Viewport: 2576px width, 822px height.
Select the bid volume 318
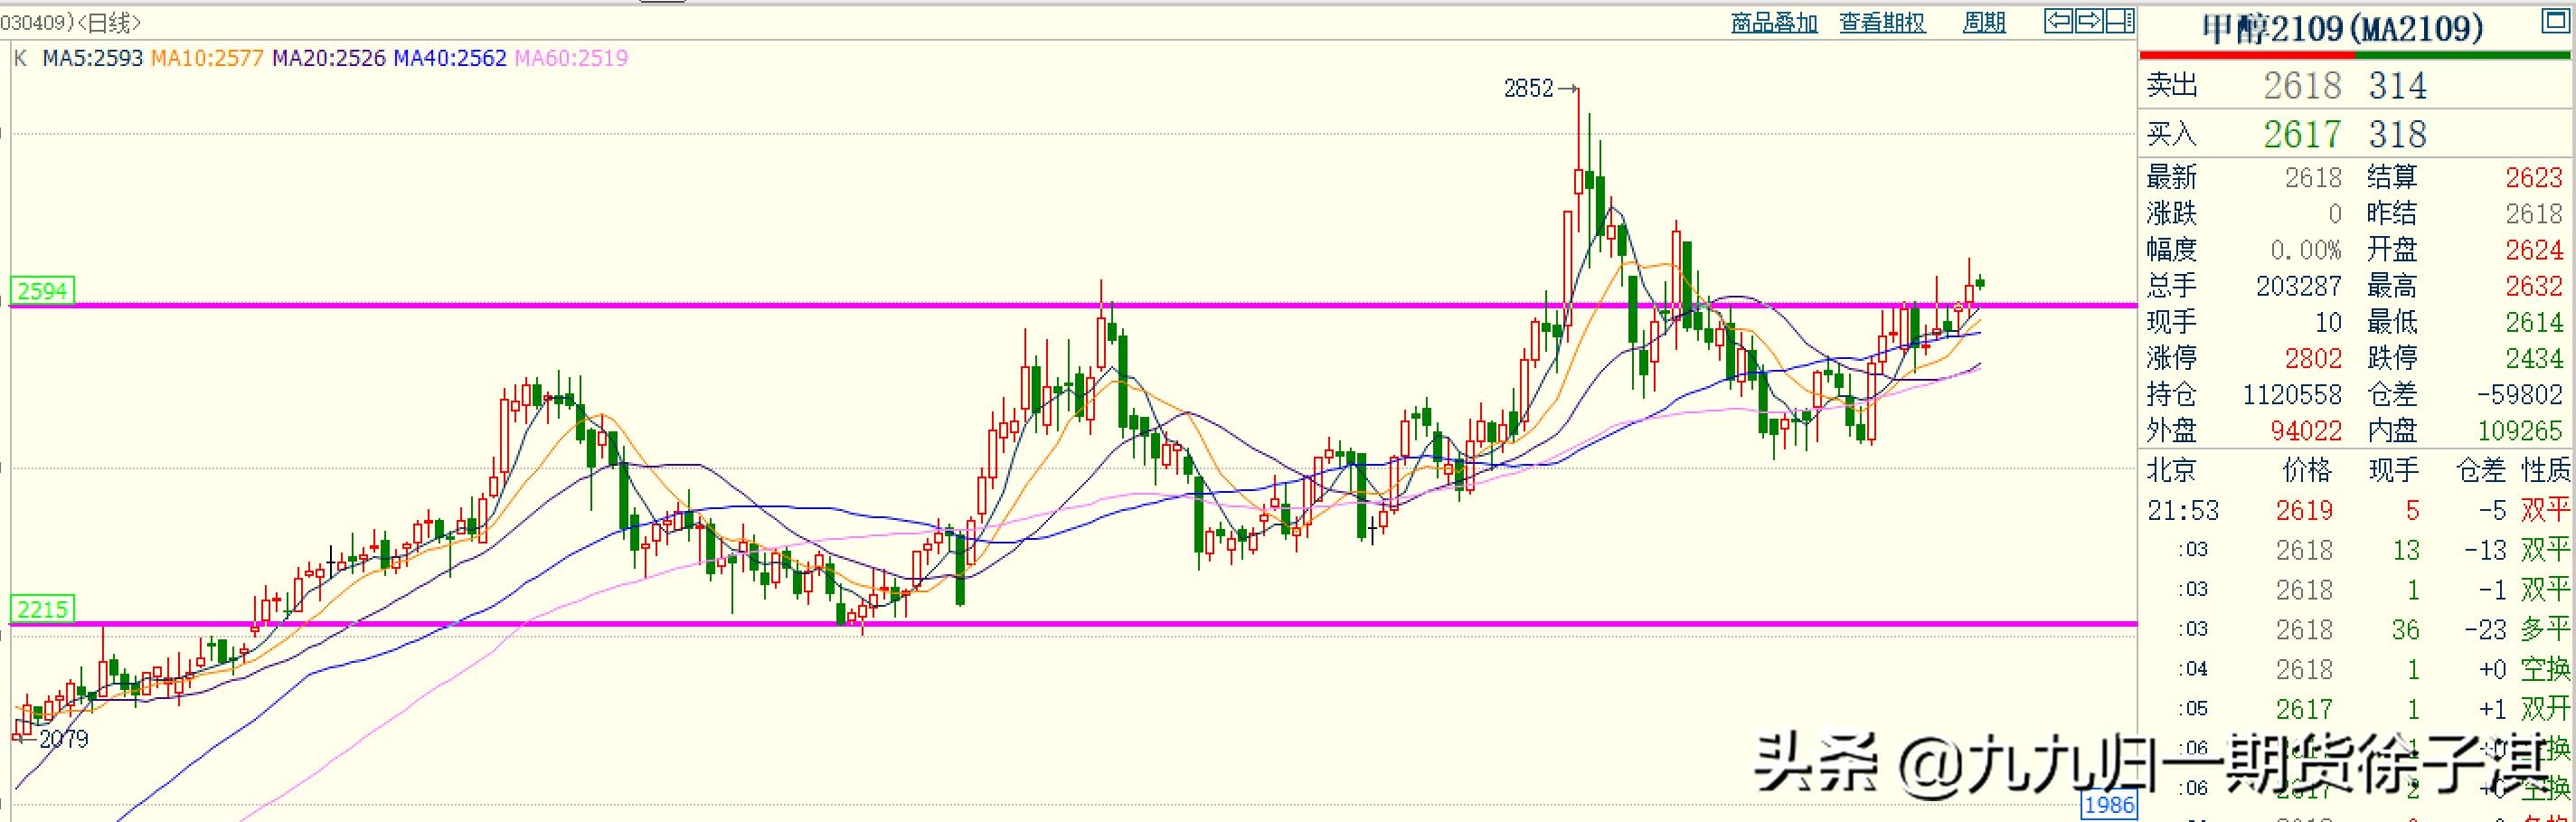2397,134
